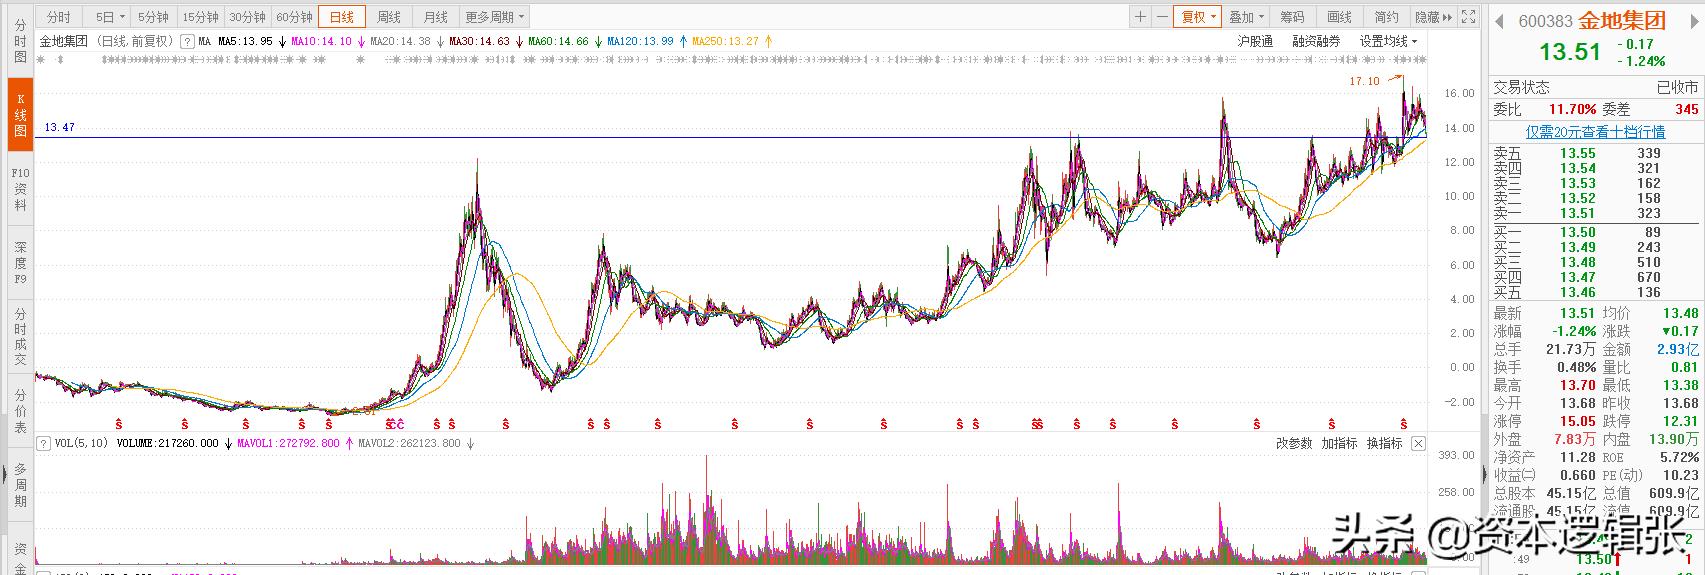This screenshot has width=1705, height=575.
Task: Open the 复权 adjustment dropdown
Action: click(1197, 17)
